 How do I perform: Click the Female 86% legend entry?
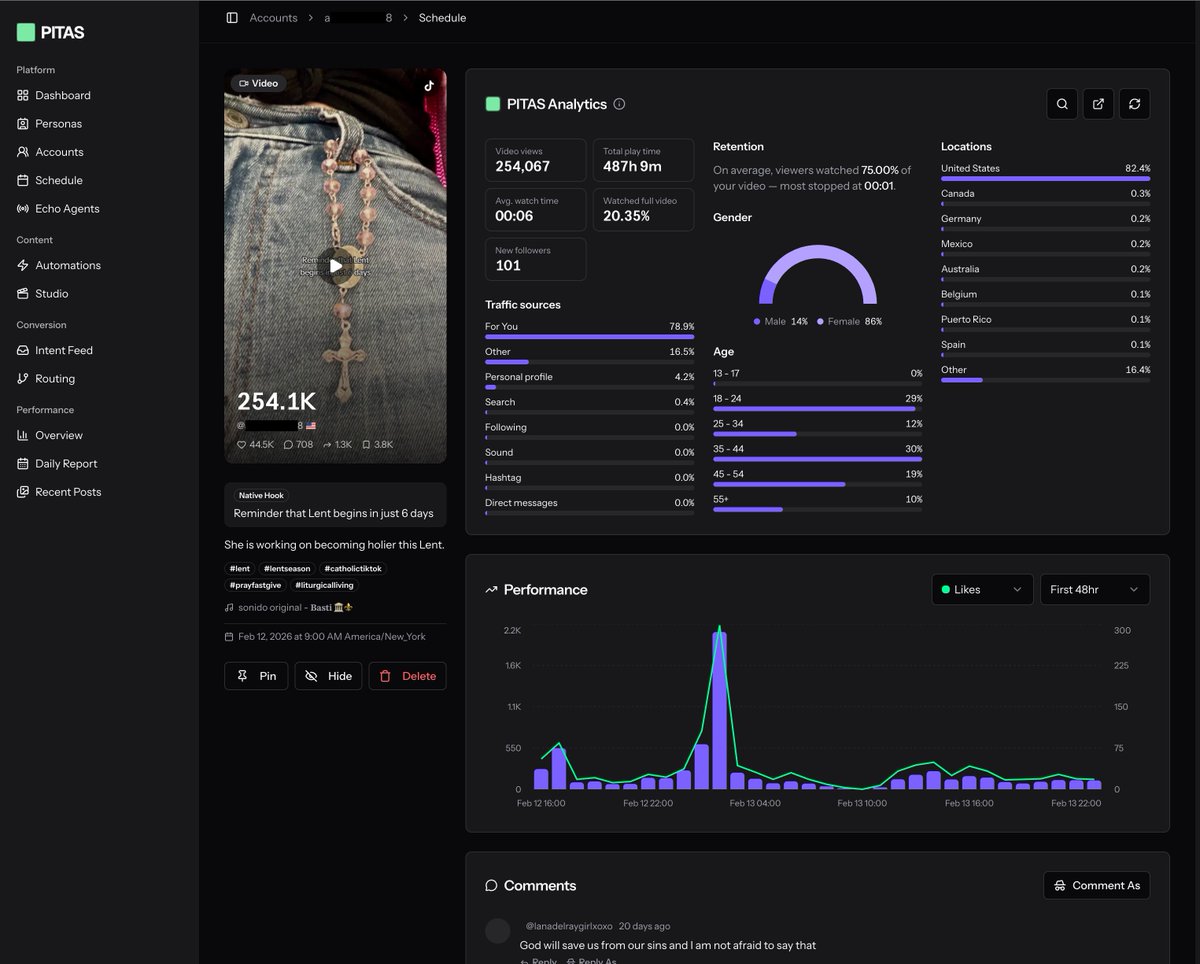(x=849, y=322)
